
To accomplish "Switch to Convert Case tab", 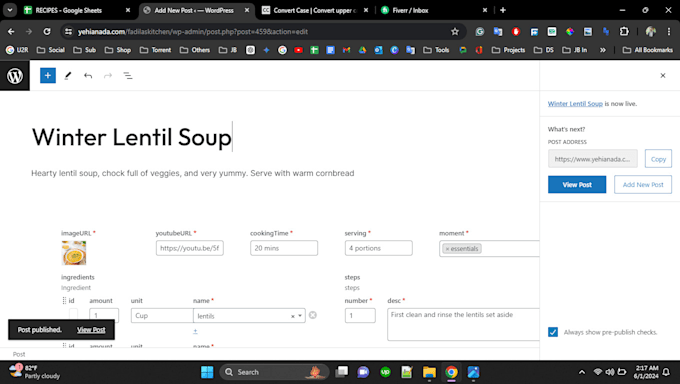I will (315, 10).
